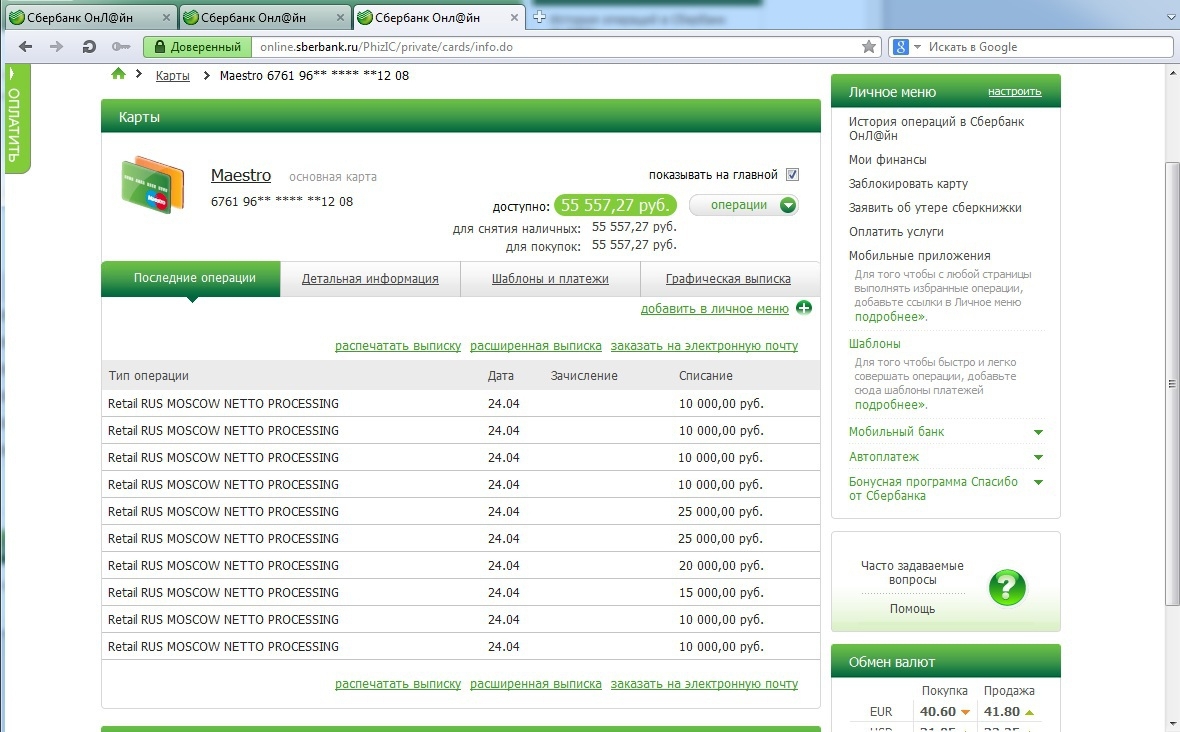
Task: Click top 'заказать на электронную почту' link
Action: click(704, 345)
